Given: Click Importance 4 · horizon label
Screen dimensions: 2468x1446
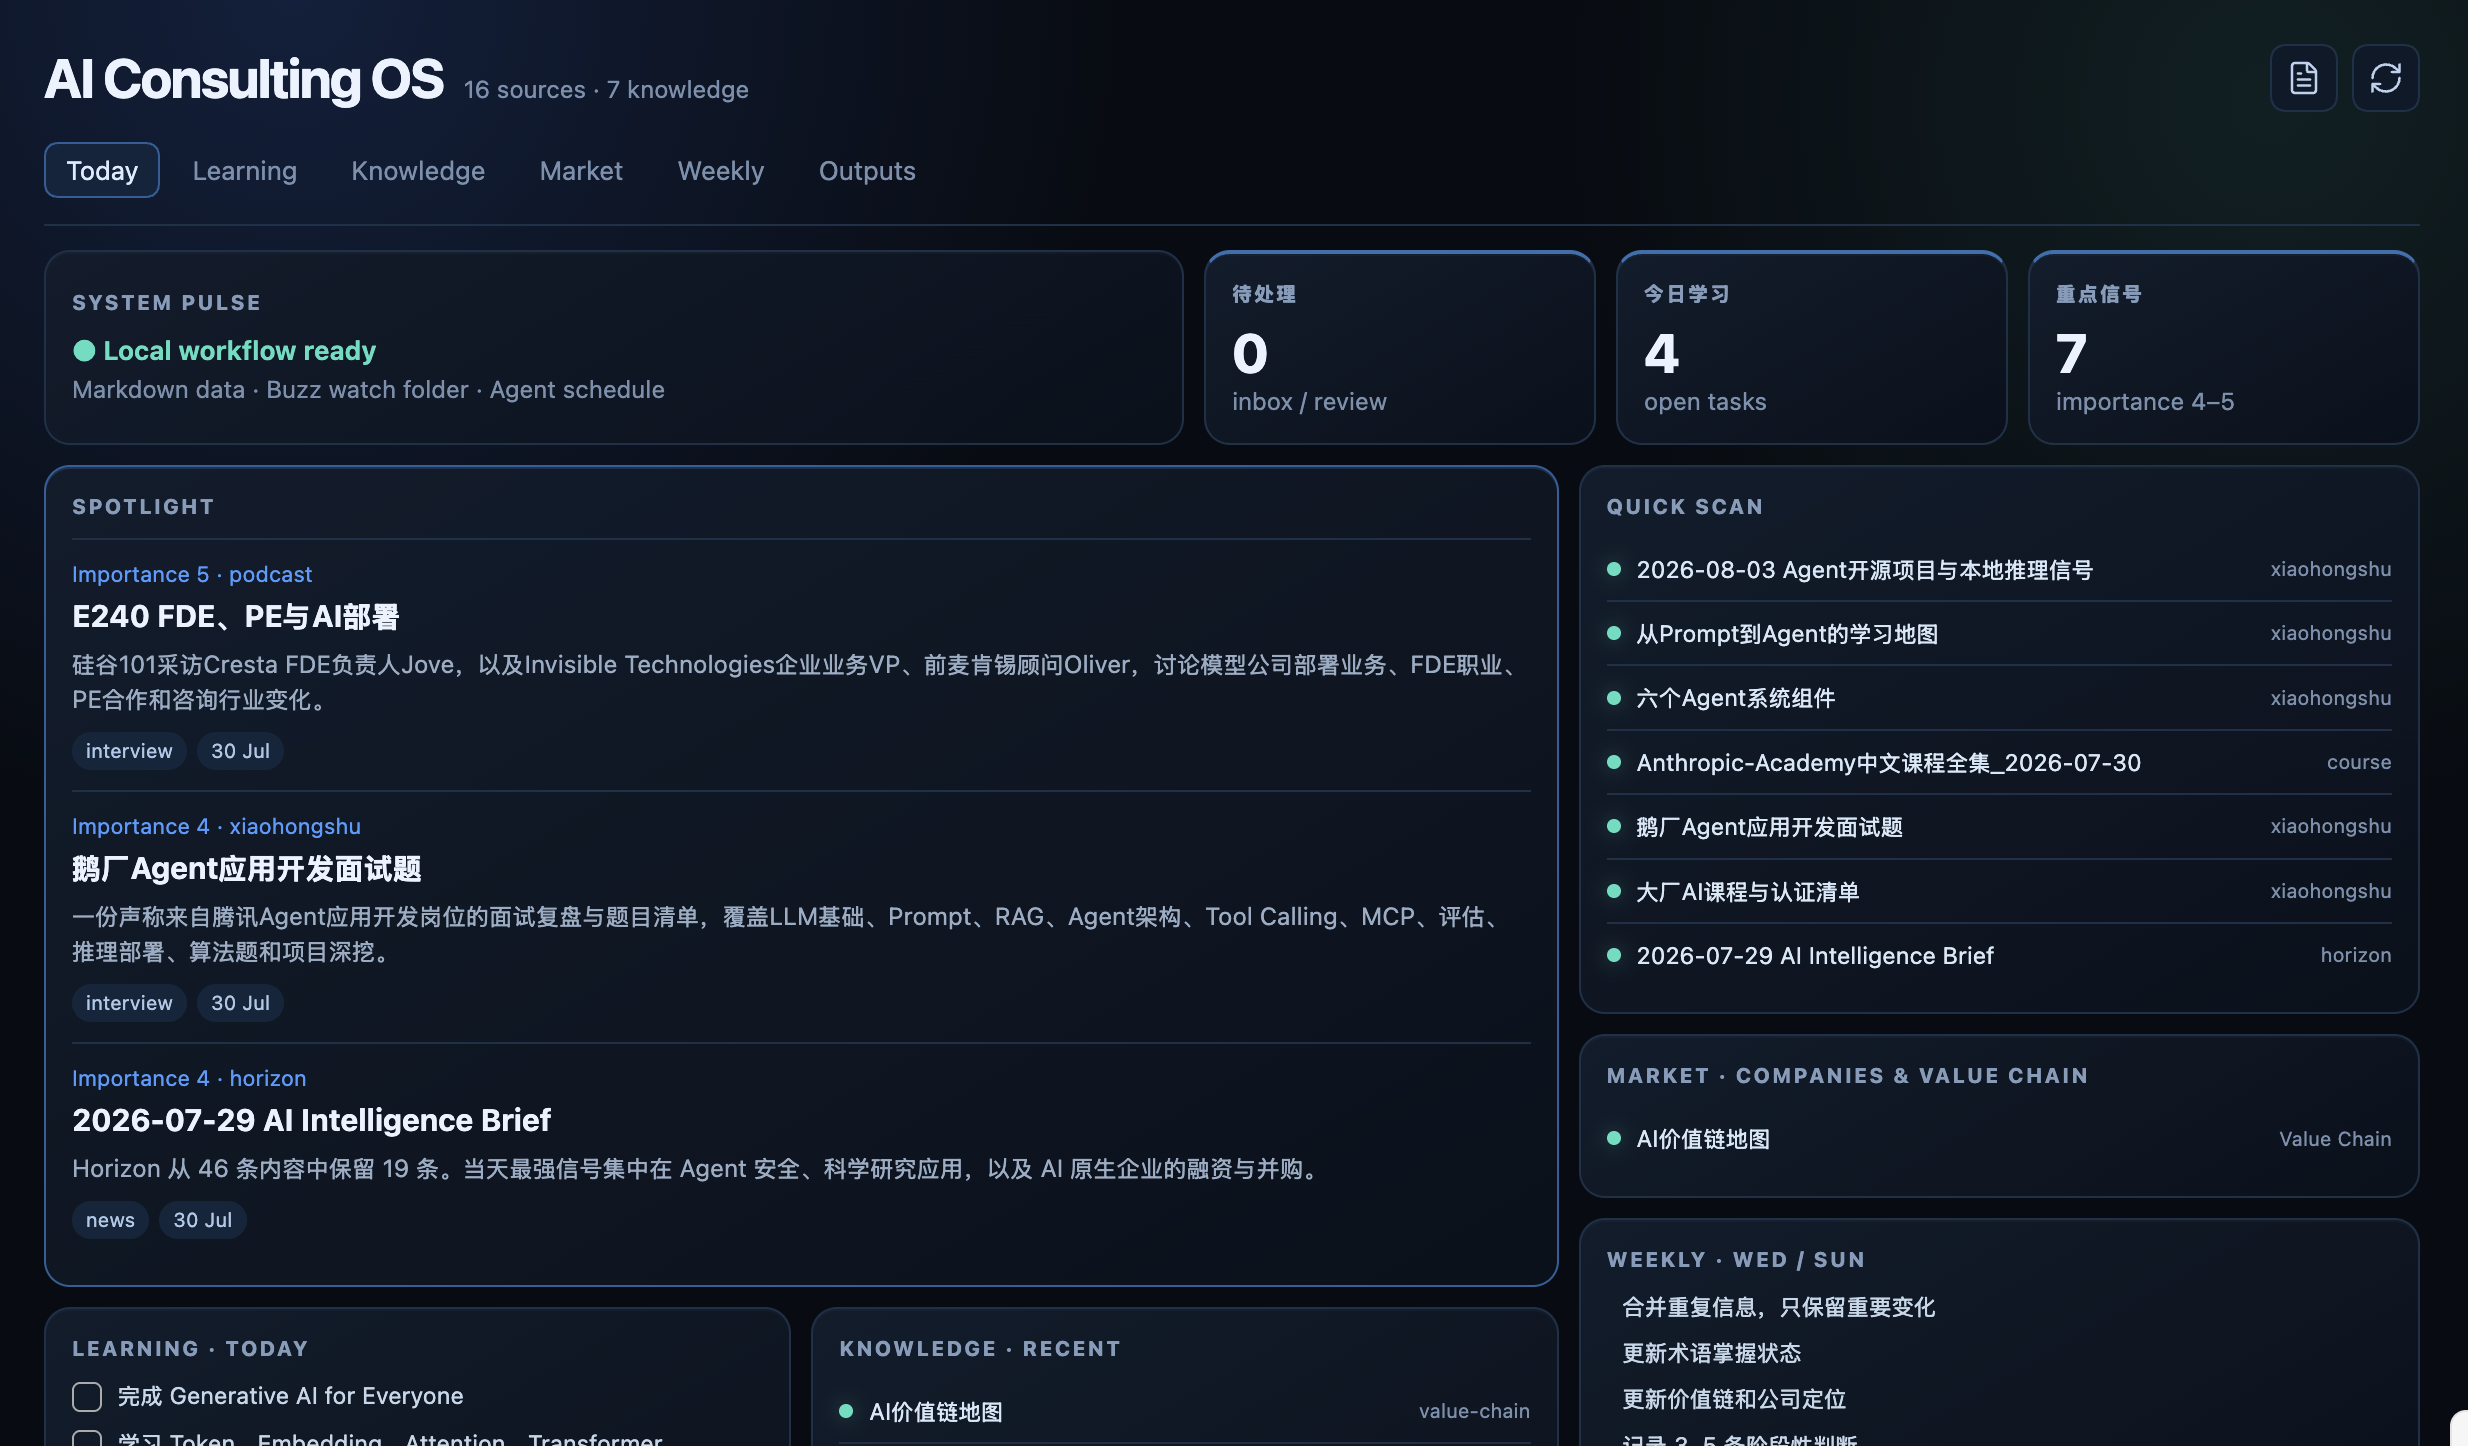Looking at the screenshot, I should (x=189, y=1078).
